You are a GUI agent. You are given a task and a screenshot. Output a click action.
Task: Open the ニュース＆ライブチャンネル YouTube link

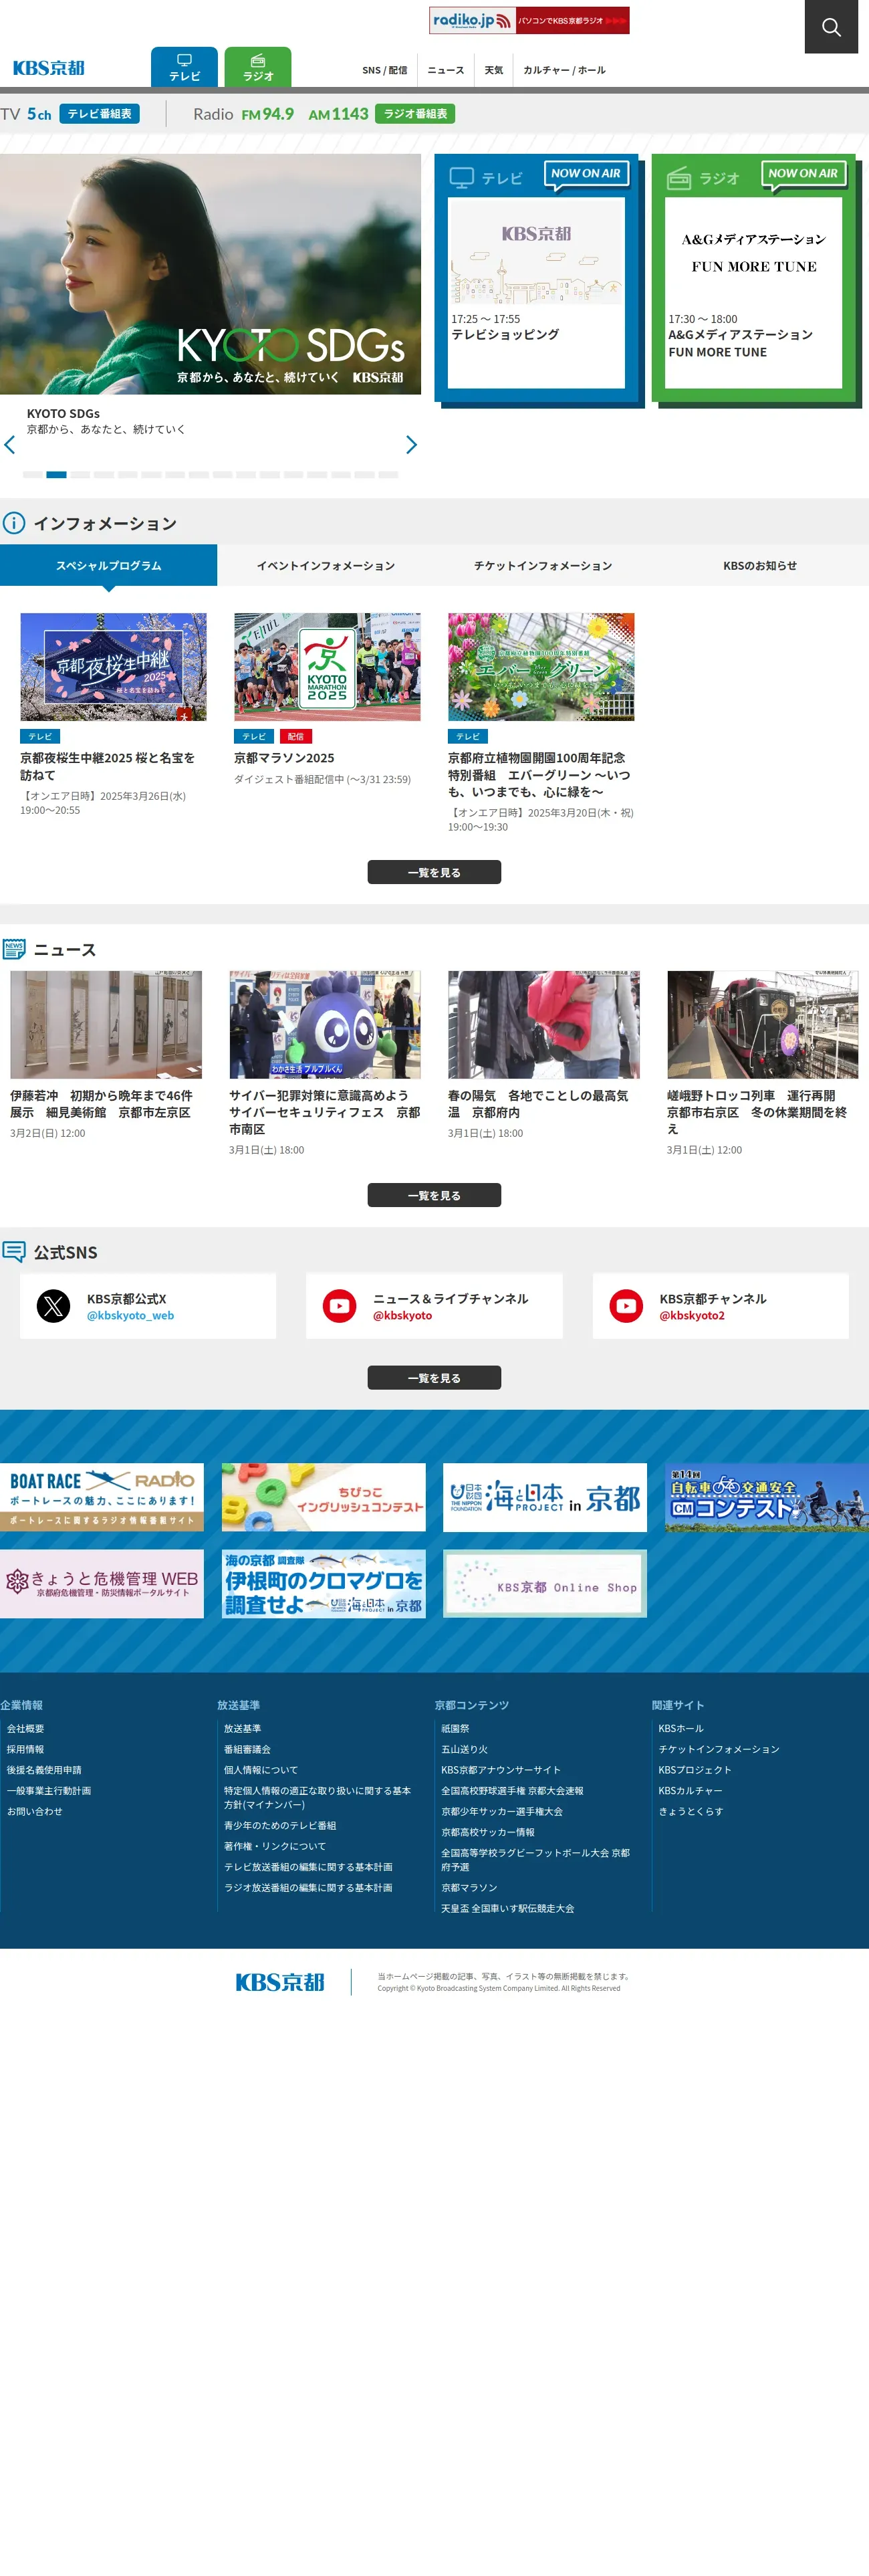[x=434, y=1306]
